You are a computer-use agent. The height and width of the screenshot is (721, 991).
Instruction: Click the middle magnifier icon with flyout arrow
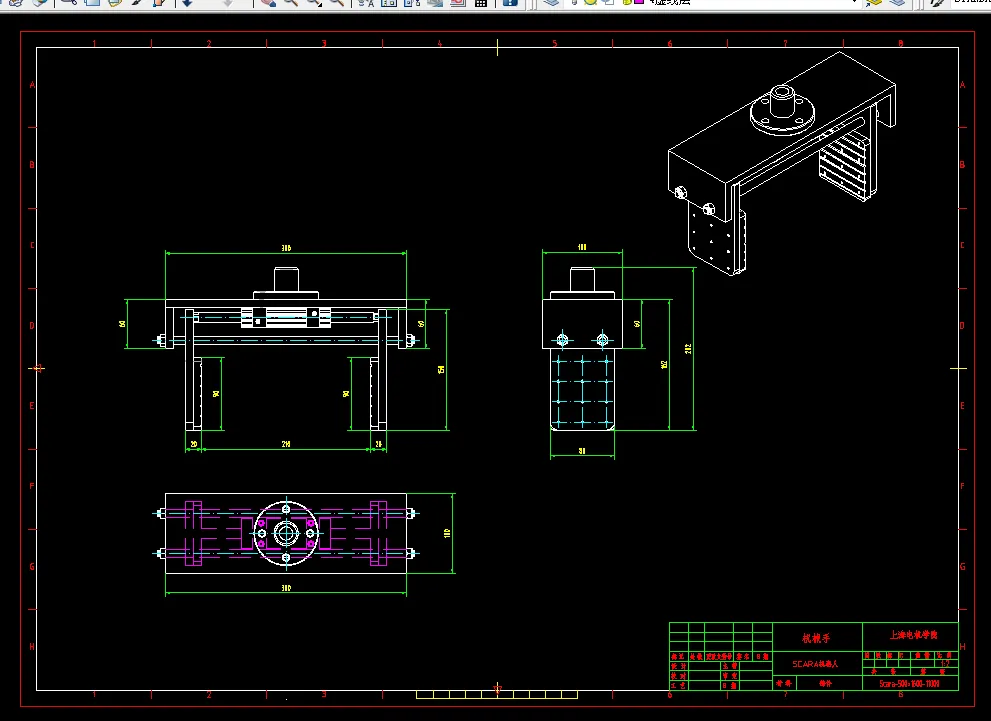tap(314, 3)
